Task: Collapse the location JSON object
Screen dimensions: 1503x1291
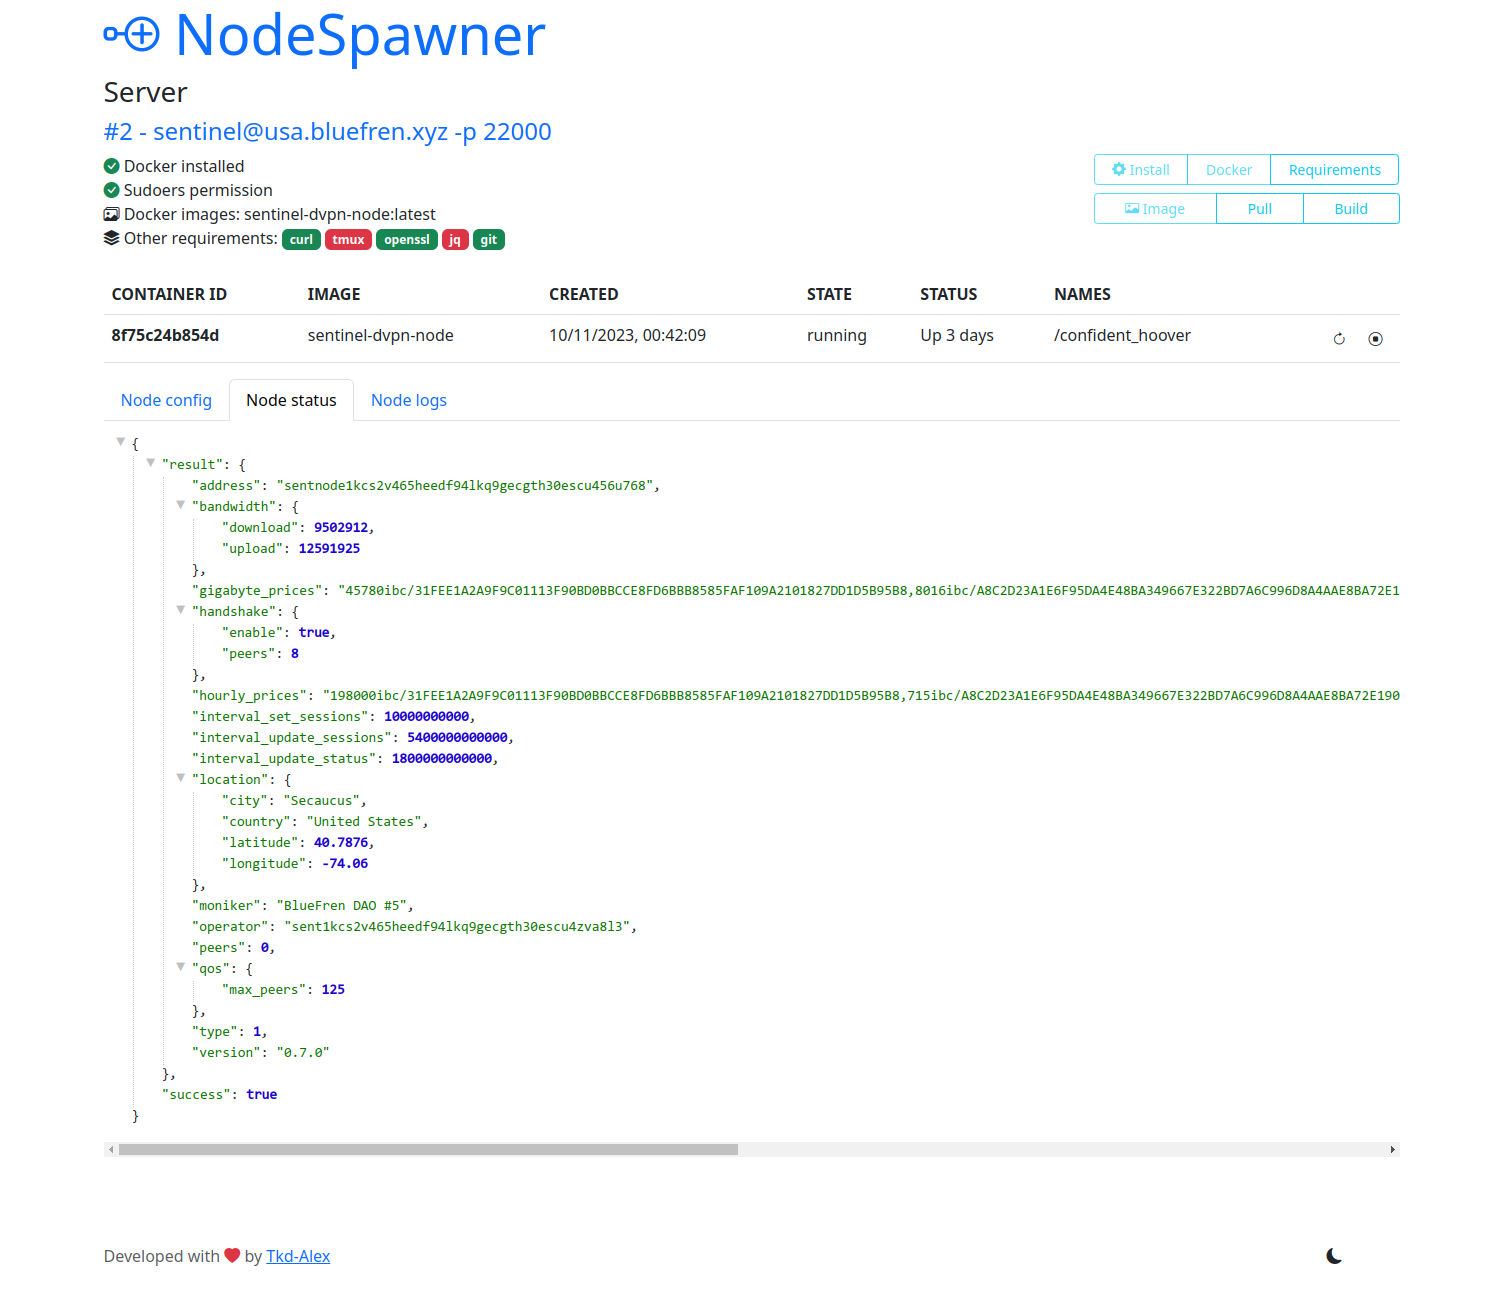Action: [181, 778]
